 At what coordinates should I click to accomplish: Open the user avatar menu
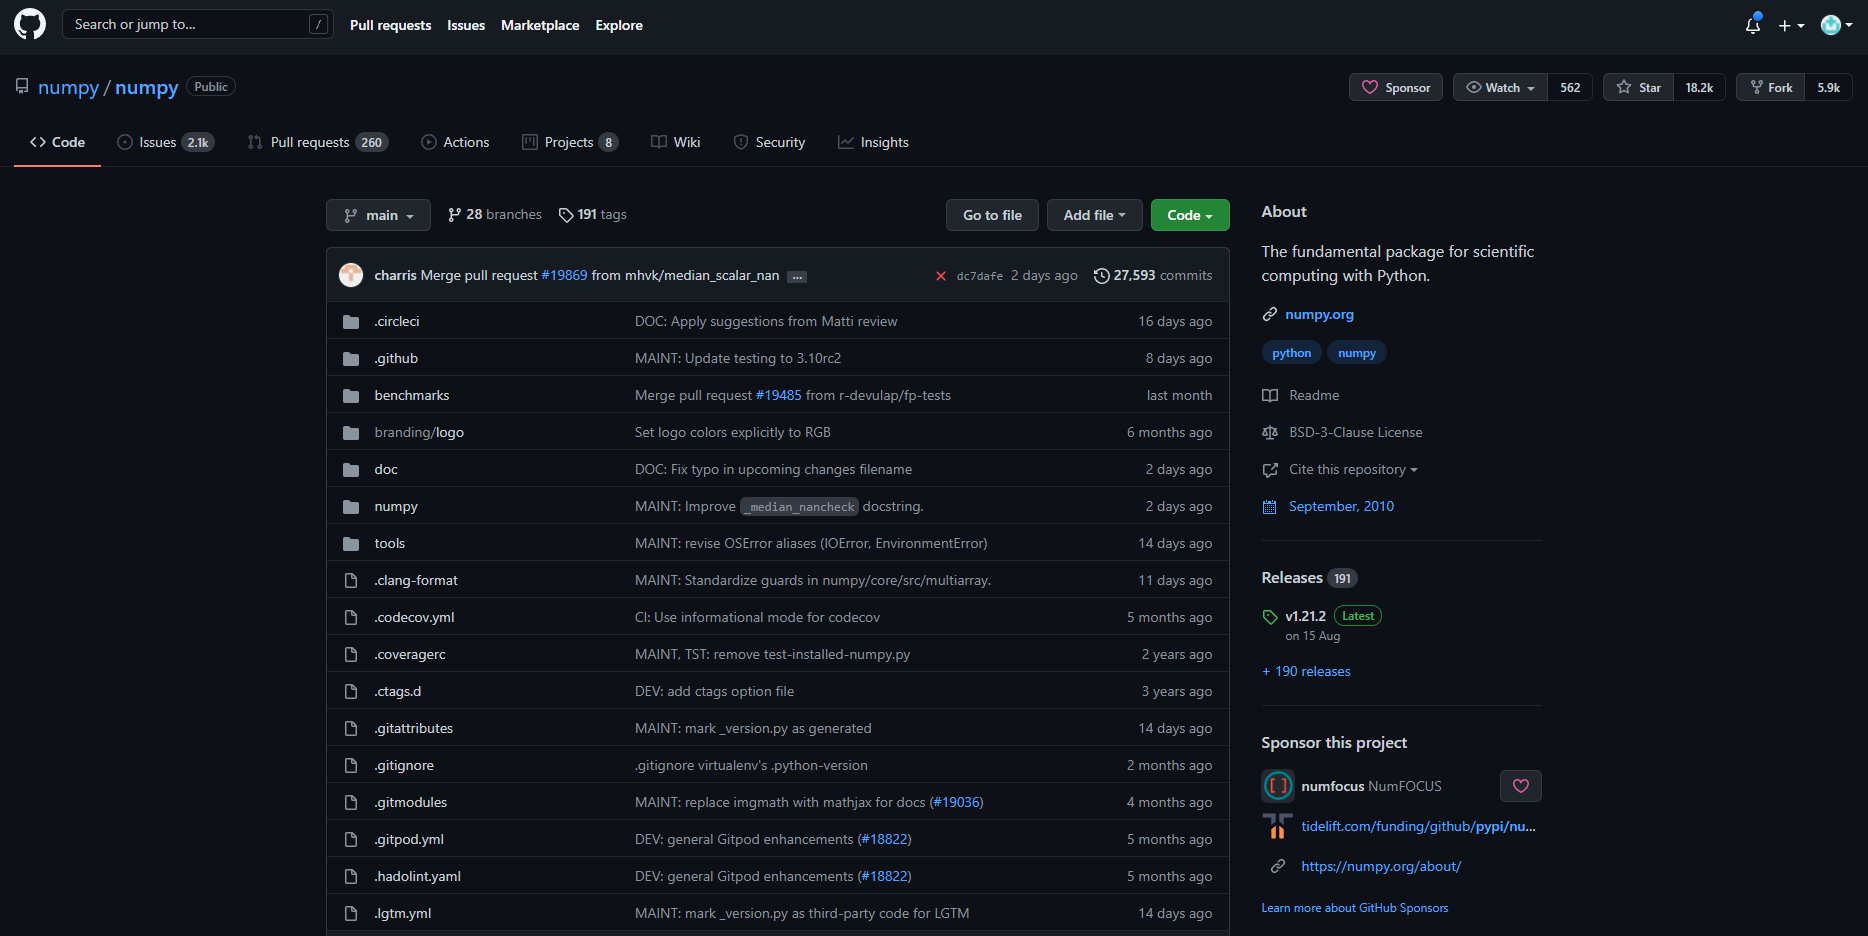(x=1836, y=25)
